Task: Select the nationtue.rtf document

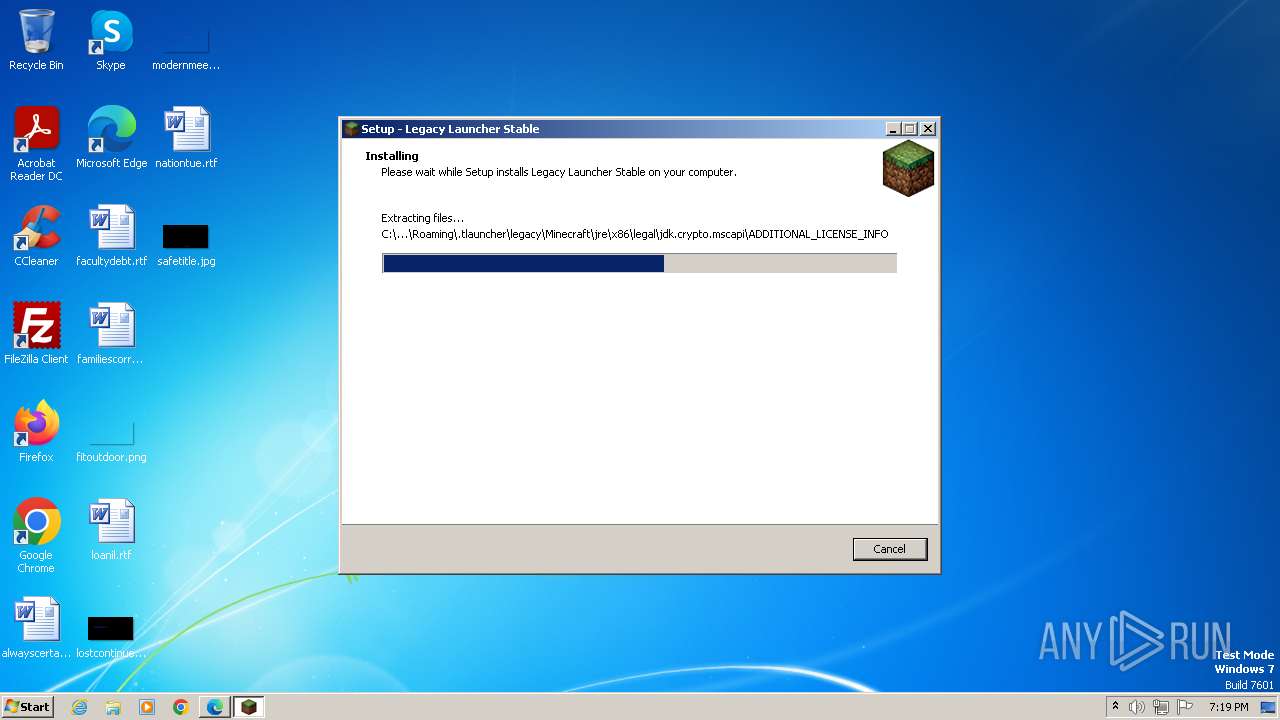Action: pyautogui.click(x=186, y=138)
